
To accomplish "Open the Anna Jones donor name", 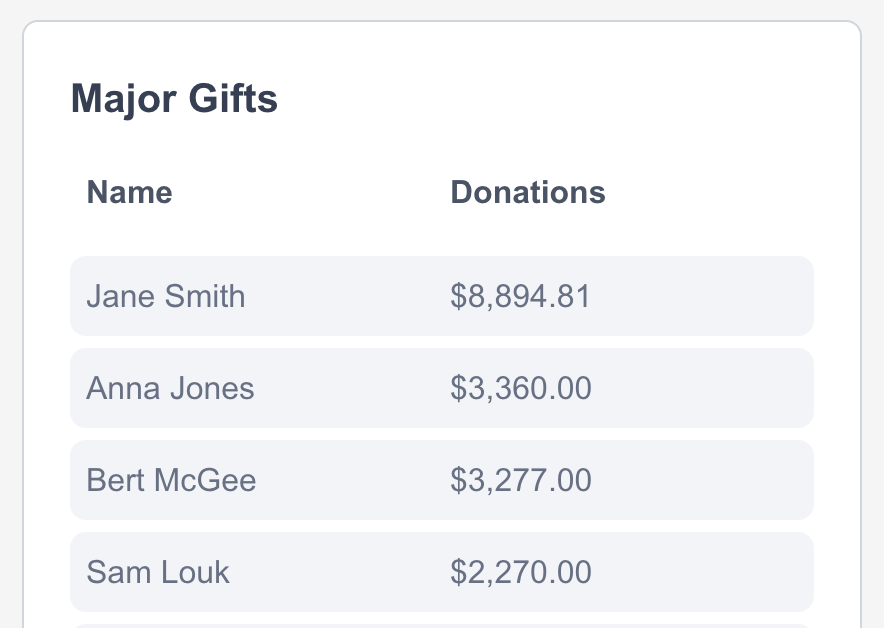I will [x=170, y=388].
